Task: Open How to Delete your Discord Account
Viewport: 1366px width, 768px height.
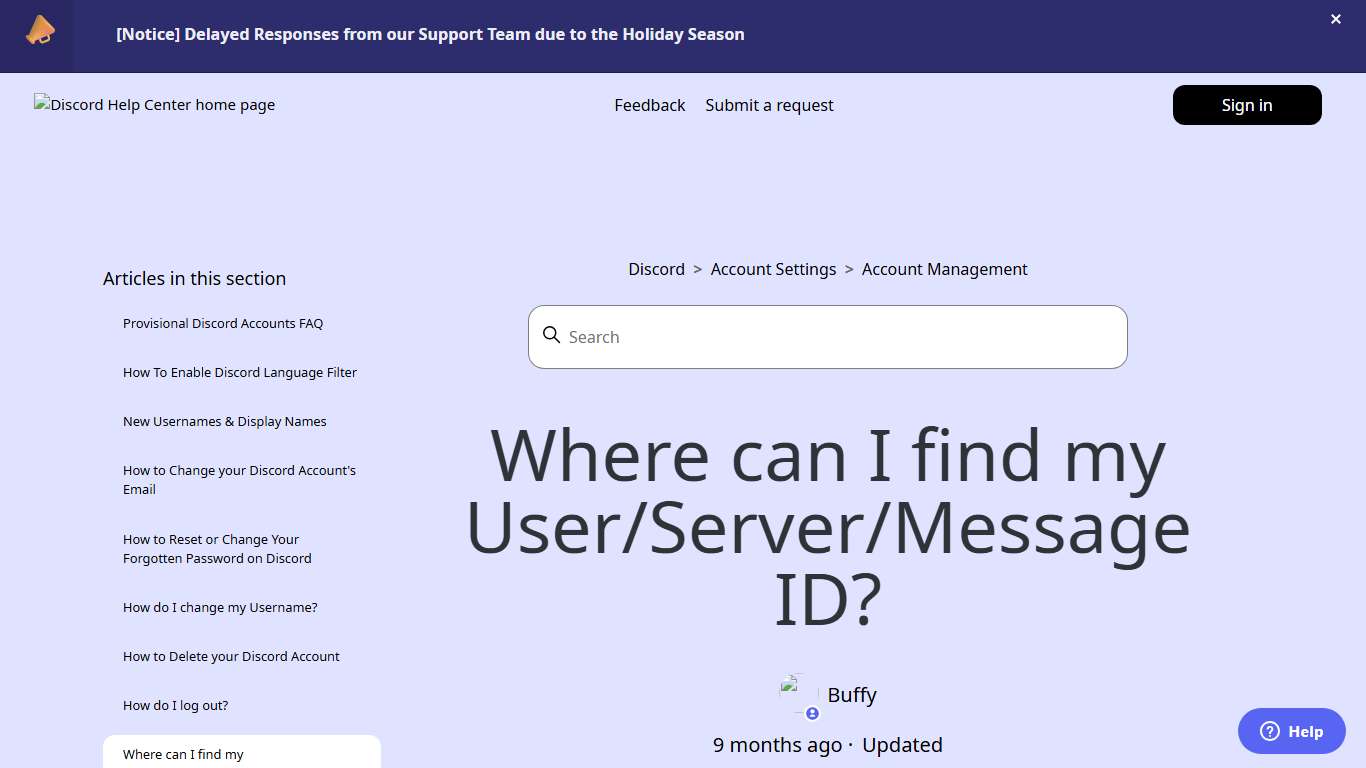Action: (x=231, y=656)
